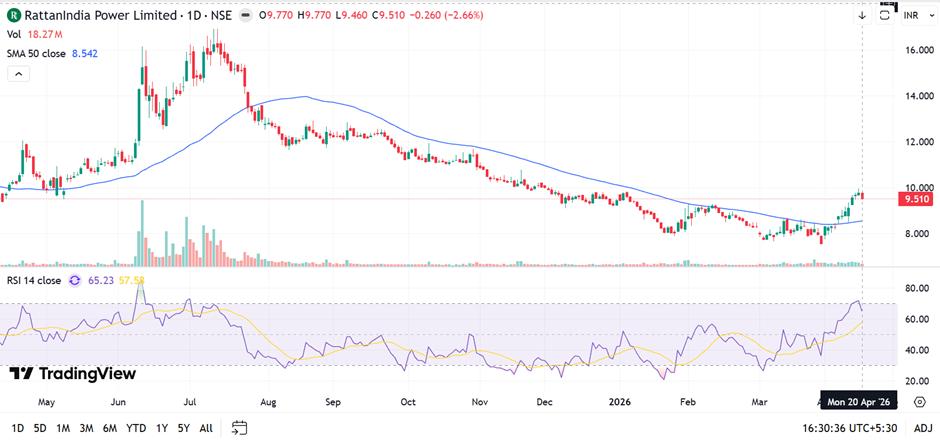Click the down-arrow icon beside the INR selector

(862, 16)
